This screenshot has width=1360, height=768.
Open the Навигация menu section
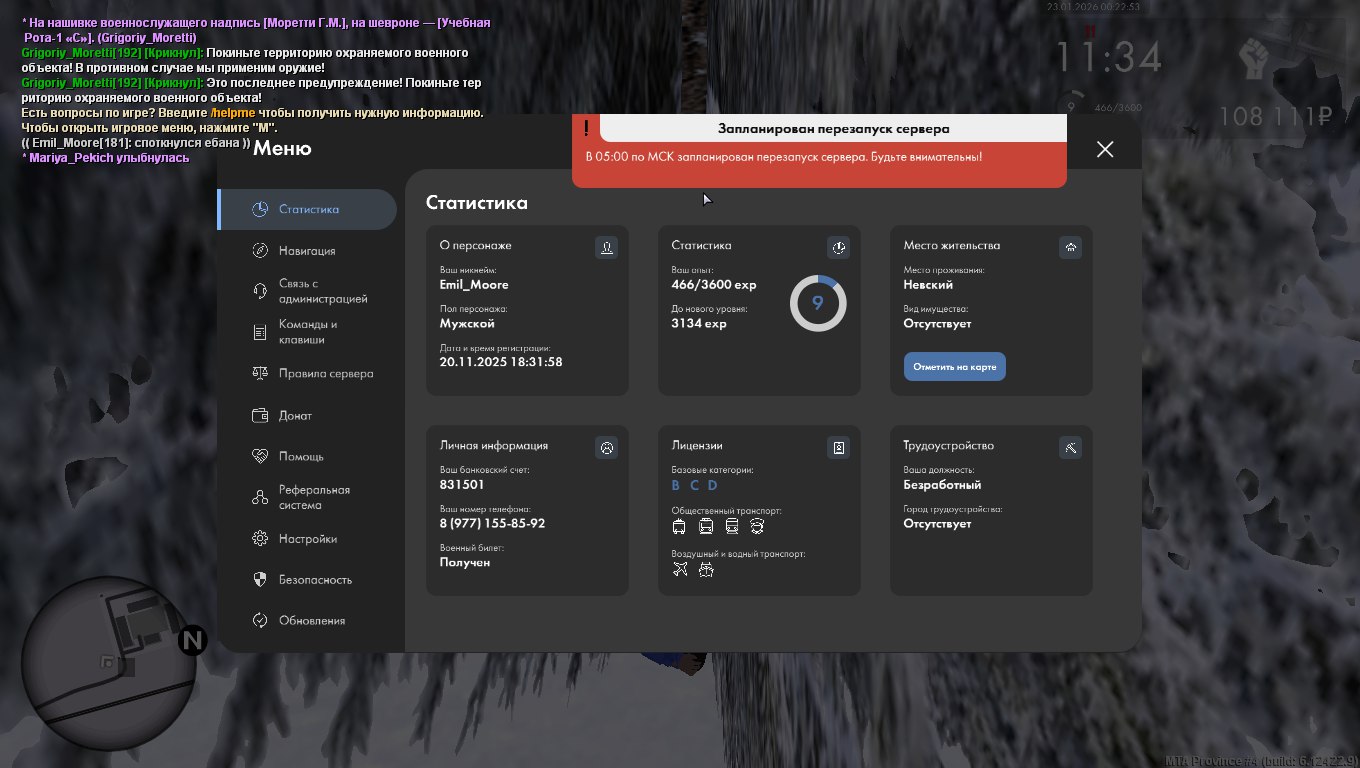tap(308, 251)
